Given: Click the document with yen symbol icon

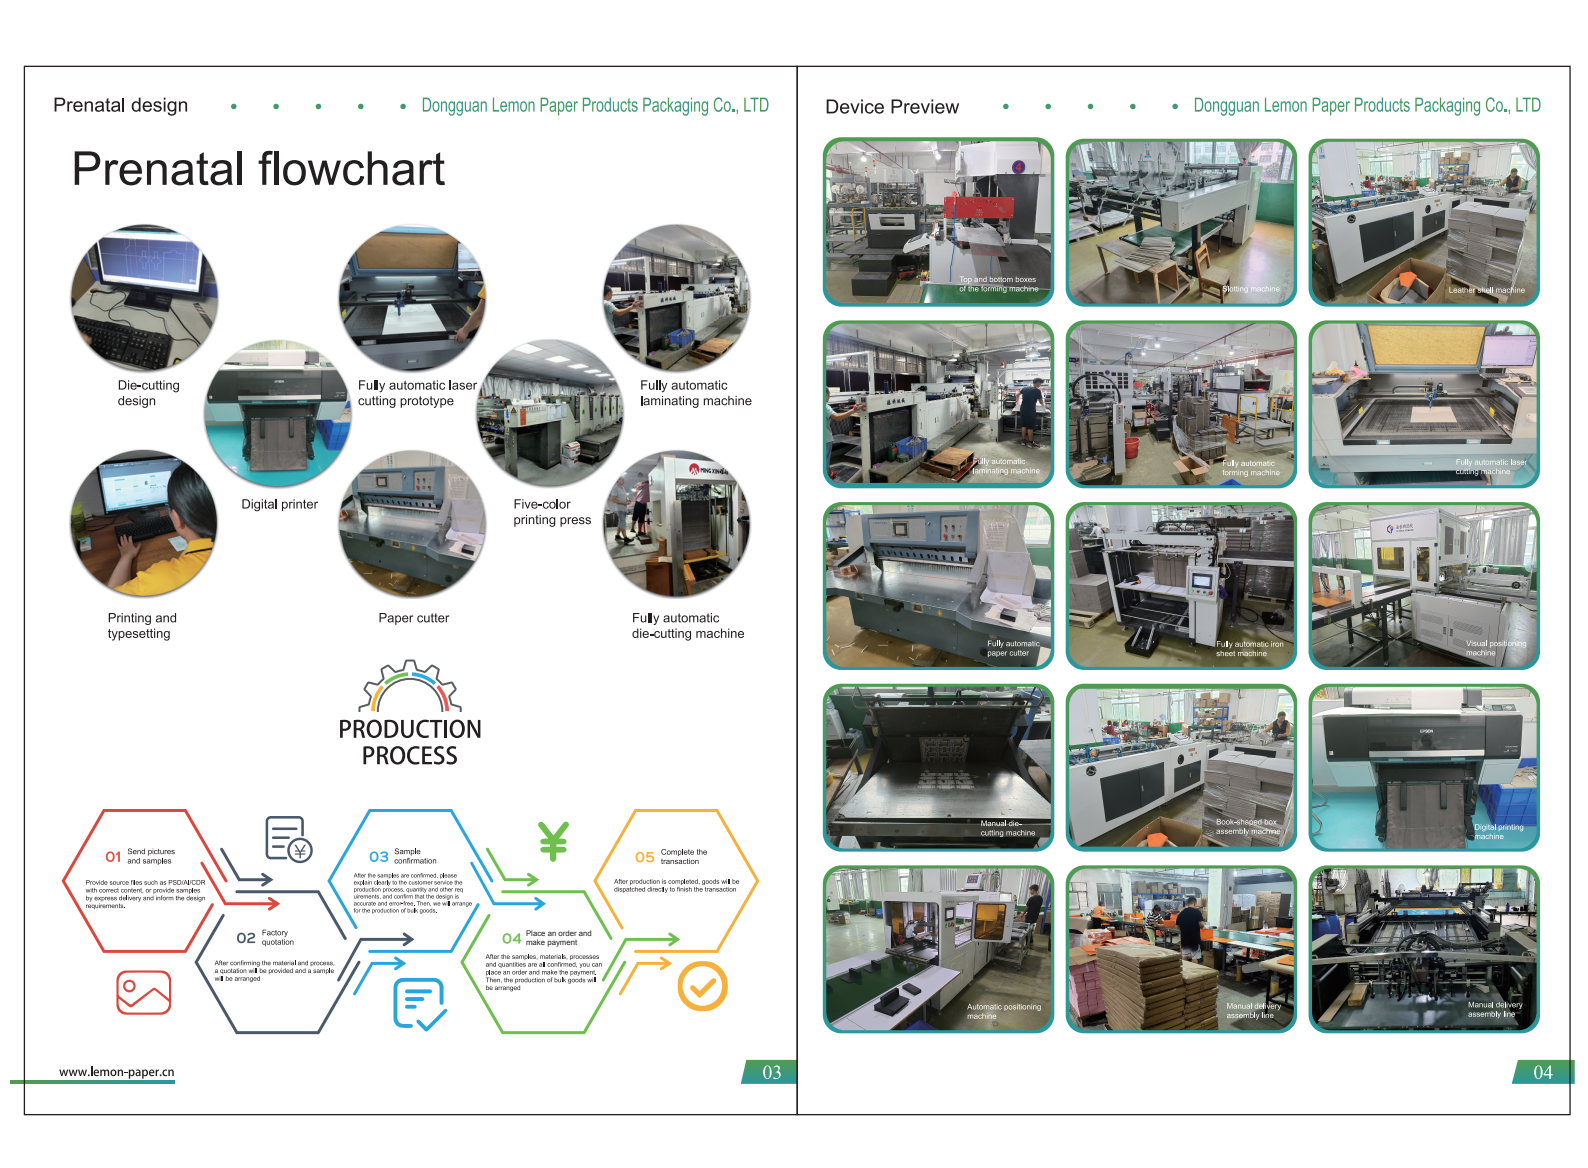Looking at the screenshot, I should click(x=288, y=839).
